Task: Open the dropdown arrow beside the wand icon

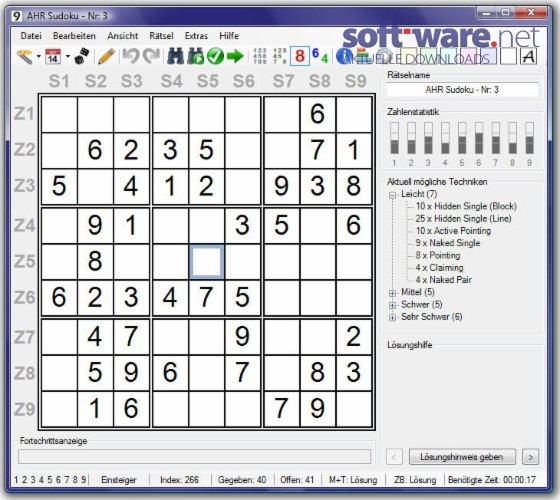Action: pos(38,56)
